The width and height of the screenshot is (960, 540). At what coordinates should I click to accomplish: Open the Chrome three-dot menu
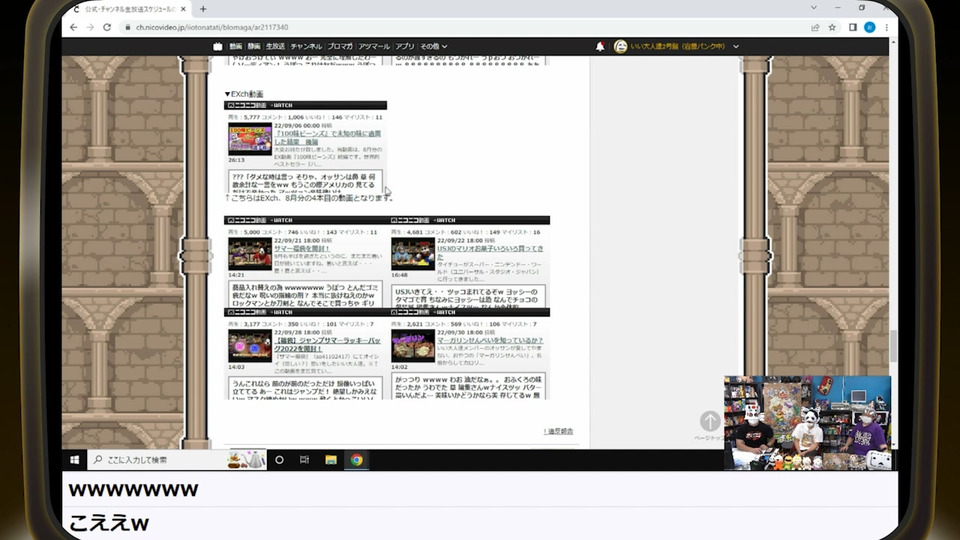tap(886, 27)
